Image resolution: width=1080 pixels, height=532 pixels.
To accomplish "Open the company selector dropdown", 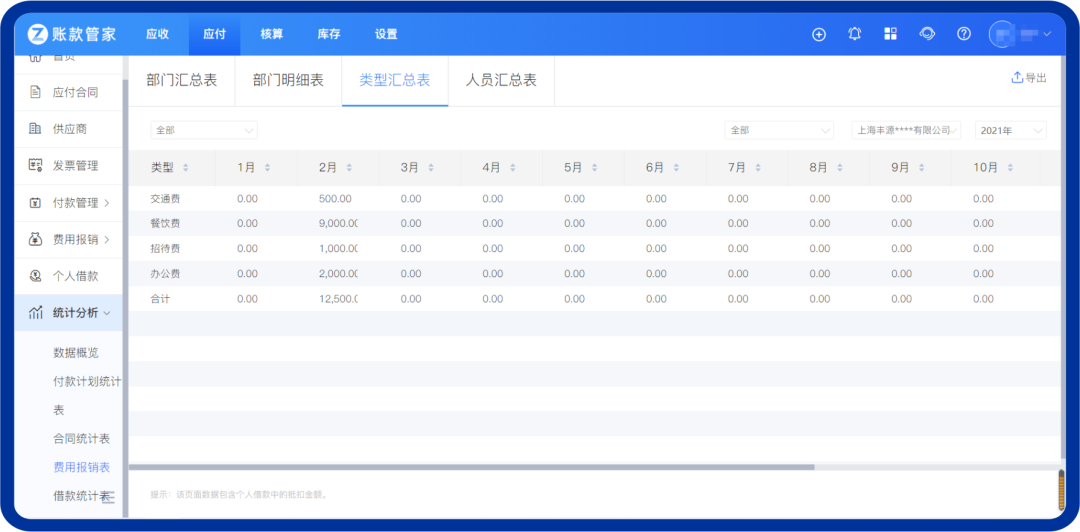I will point(905,130).
